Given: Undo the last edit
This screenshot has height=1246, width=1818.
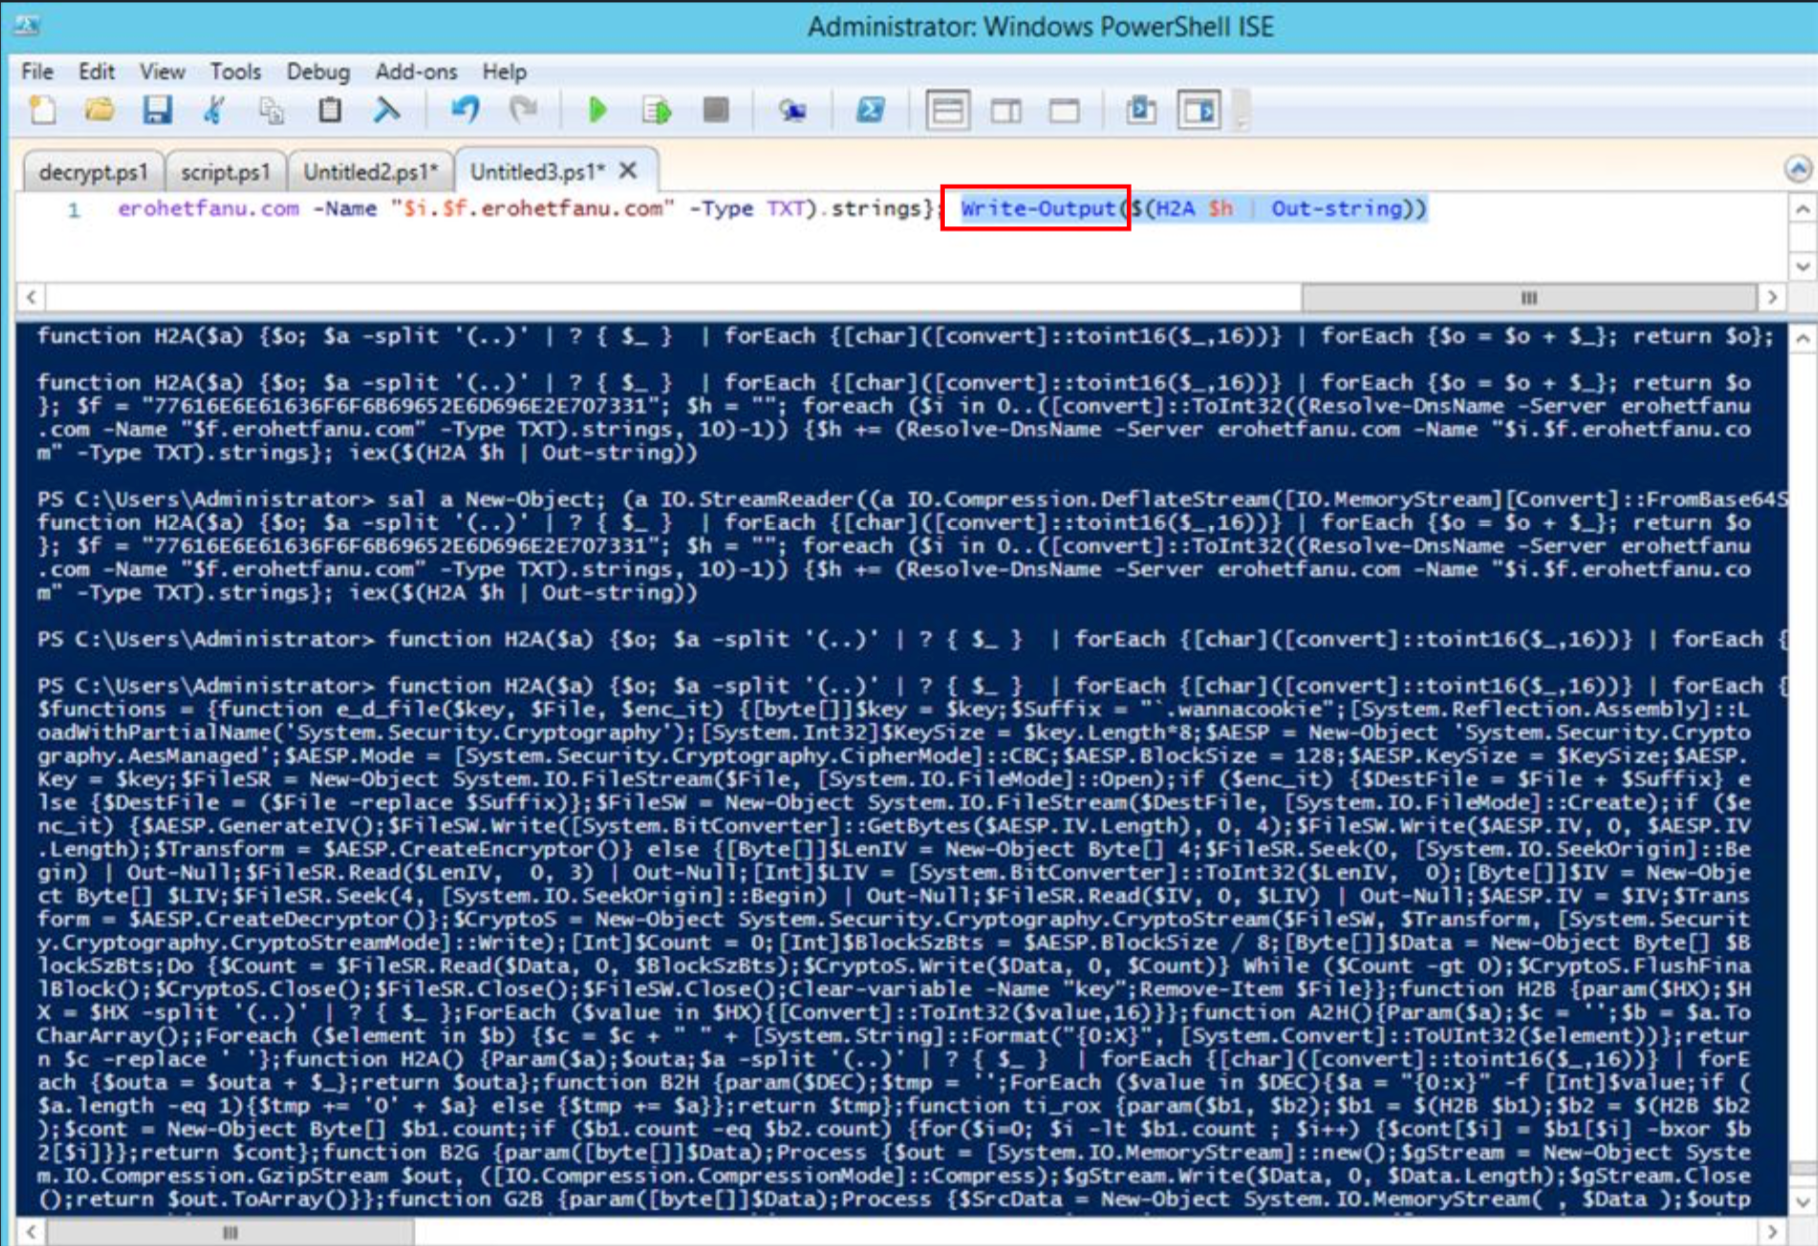Looking at the screenshot, I should [465, 110].
